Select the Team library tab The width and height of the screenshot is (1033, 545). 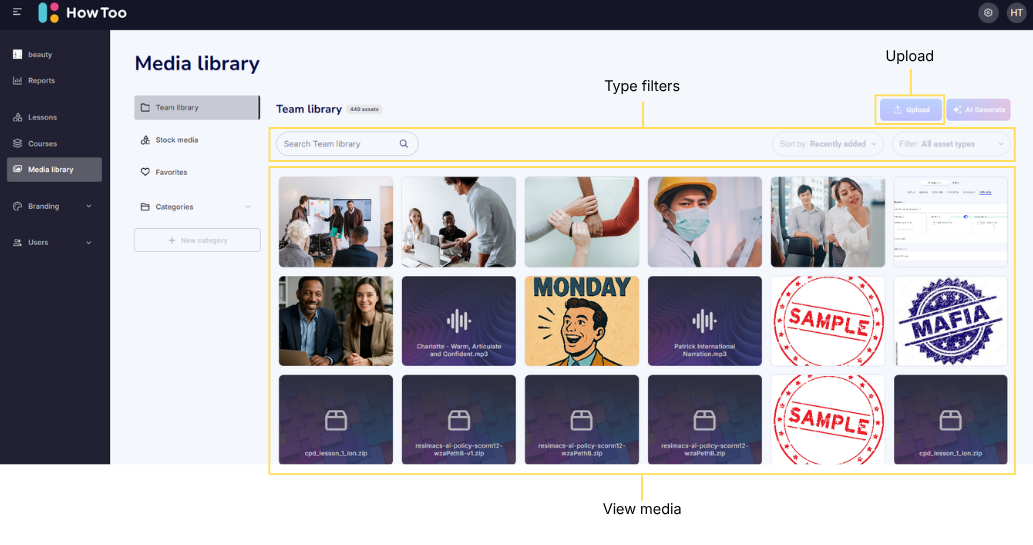coord(196,107)
